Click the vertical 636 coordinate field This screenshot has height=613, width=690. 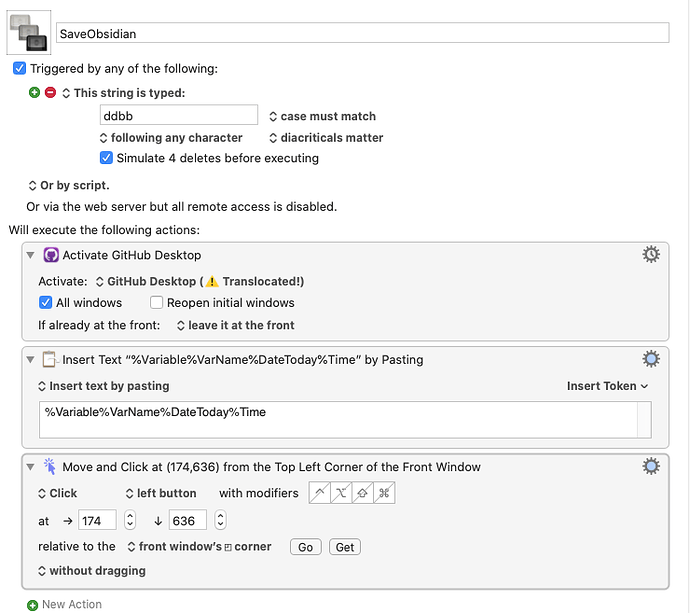[x=188, y=521]
